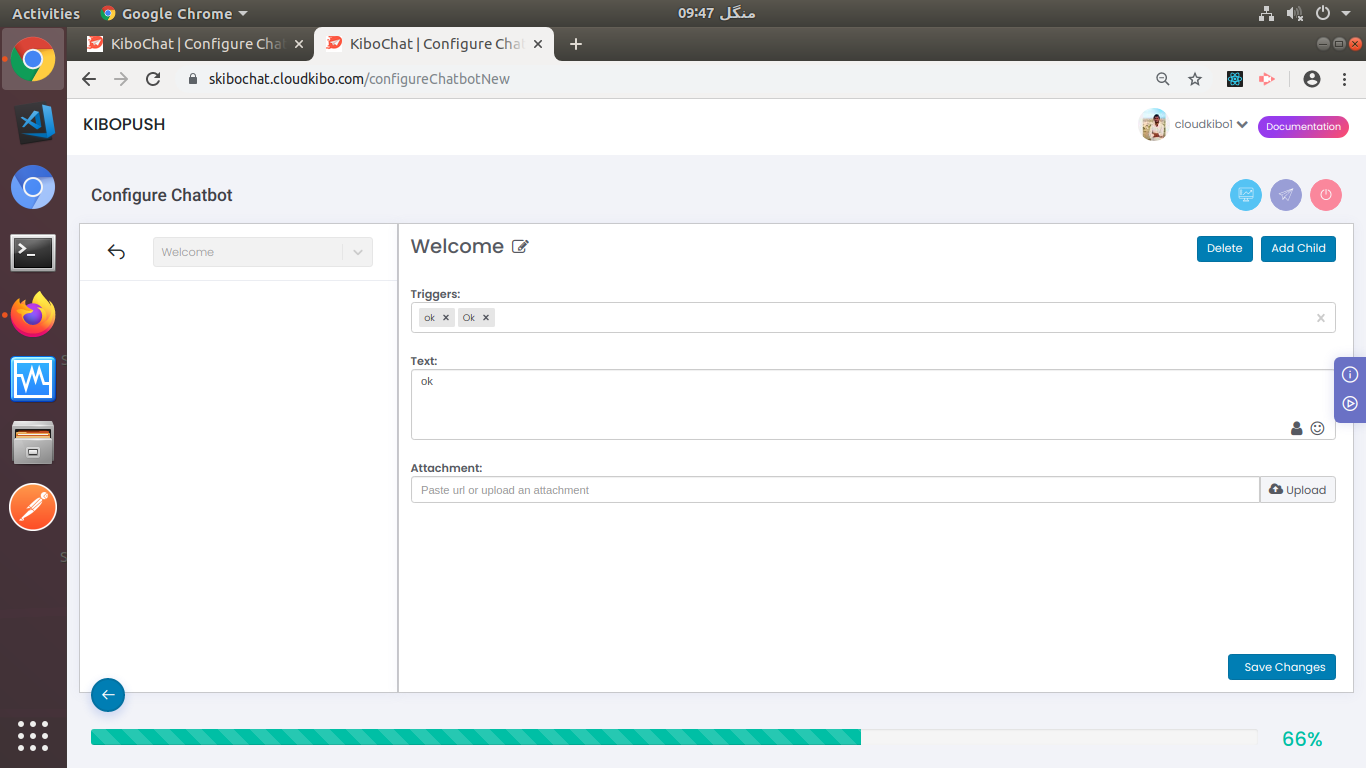Open the Google Chrome app menu in top bar
This screenshot has height=768, width=1366.
click(174, 13)
